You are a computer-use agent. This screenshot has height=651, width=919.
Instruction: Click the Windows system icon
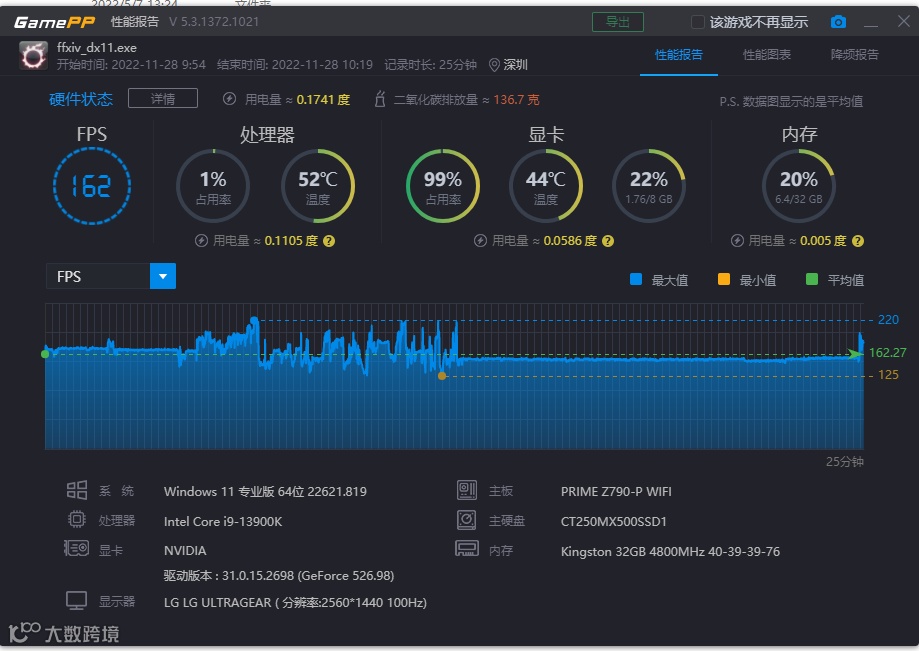pos(77,490)
